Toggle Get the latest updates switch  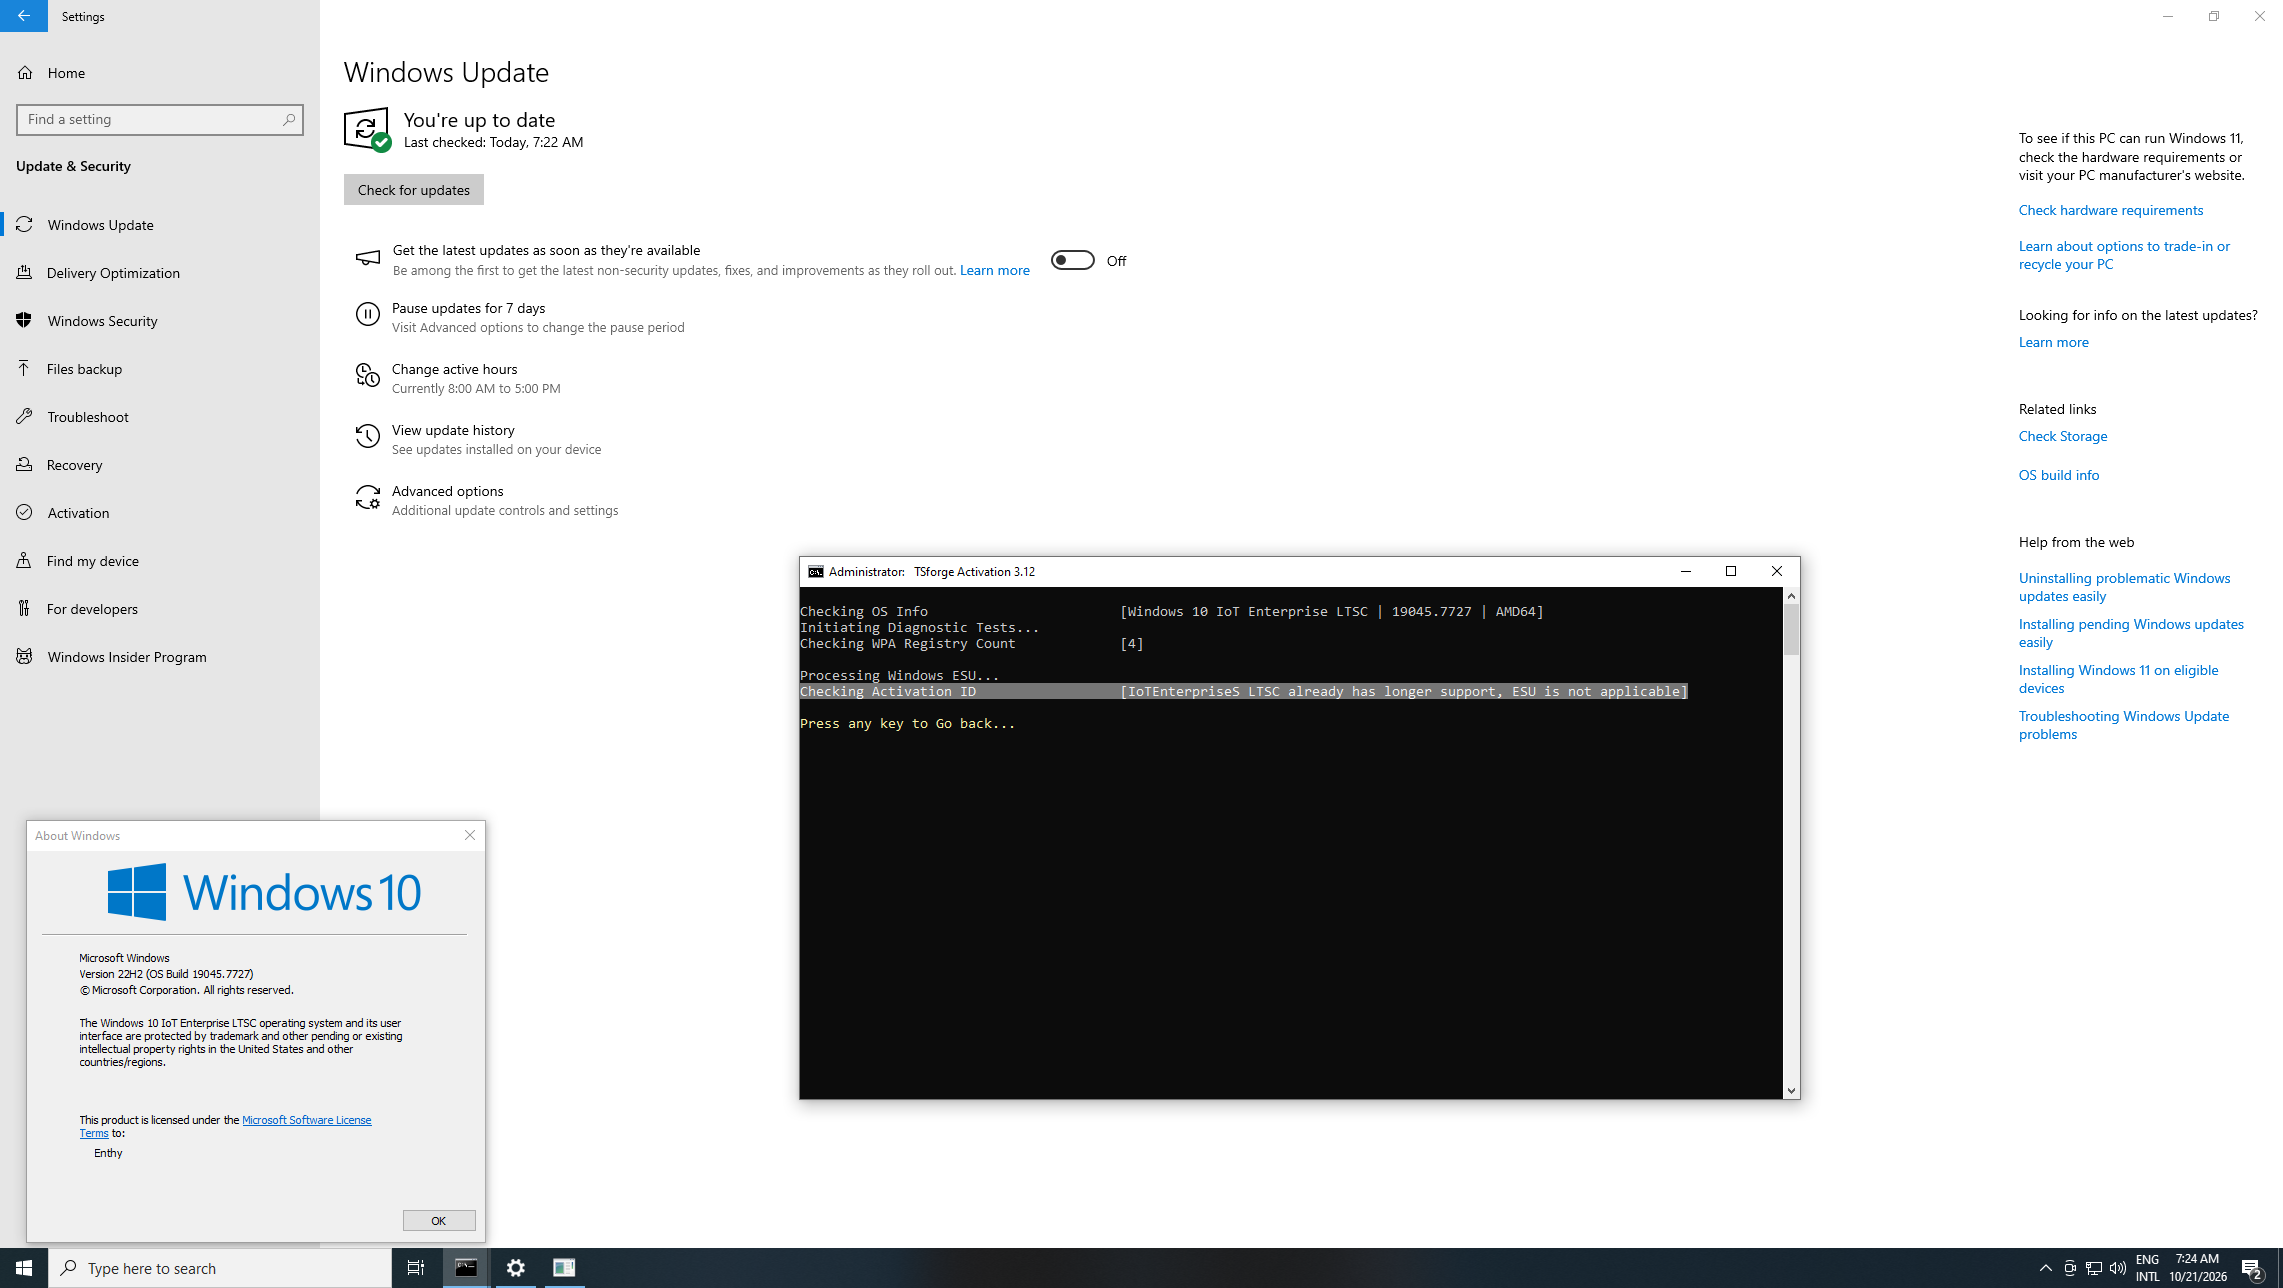tap(1073, 261)
